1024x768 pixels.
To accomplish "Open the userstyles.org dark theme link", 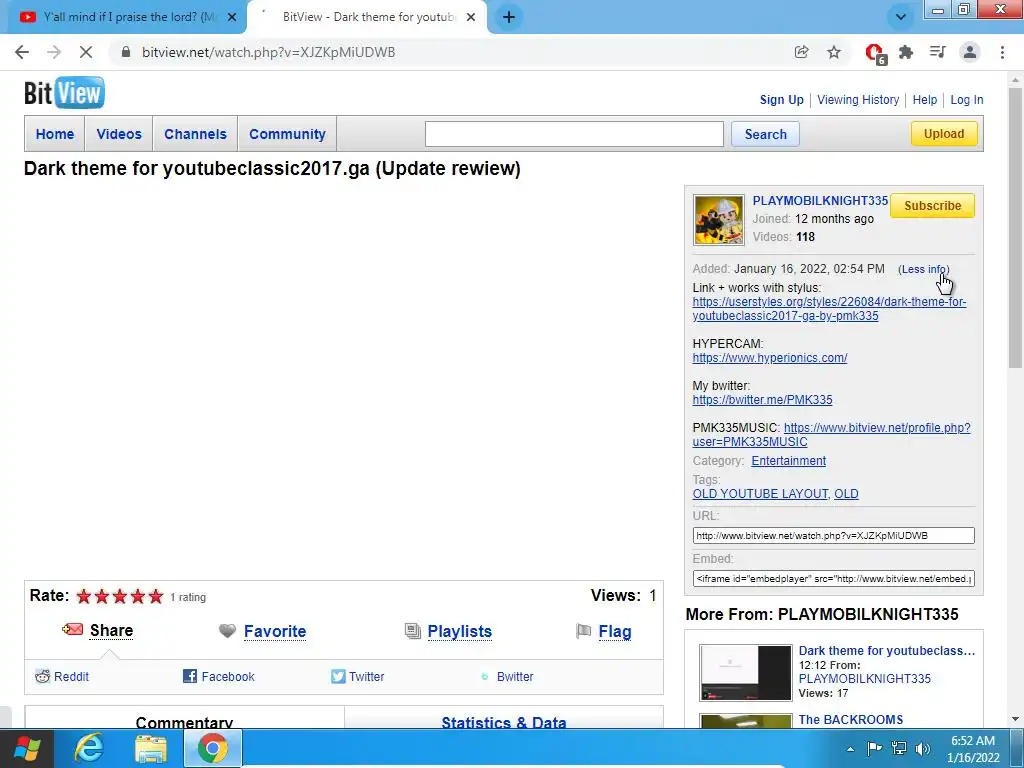I will point(829,309).
